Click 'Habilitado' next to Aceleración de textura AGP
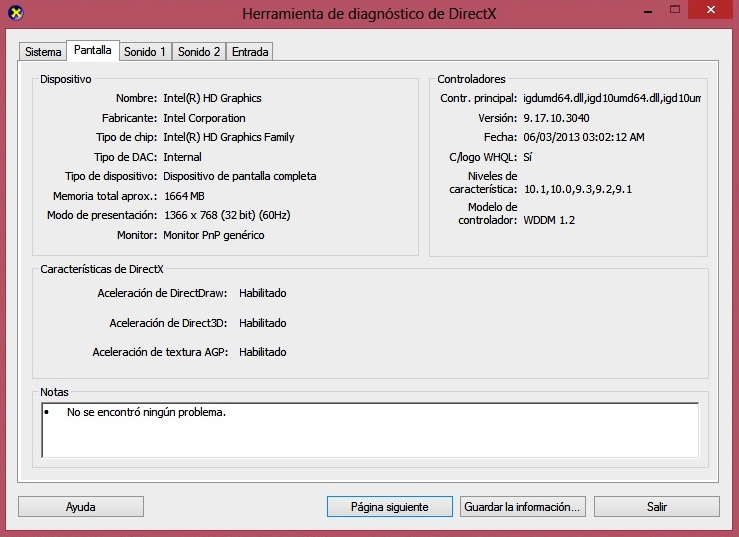 click(x=263, y=352)
